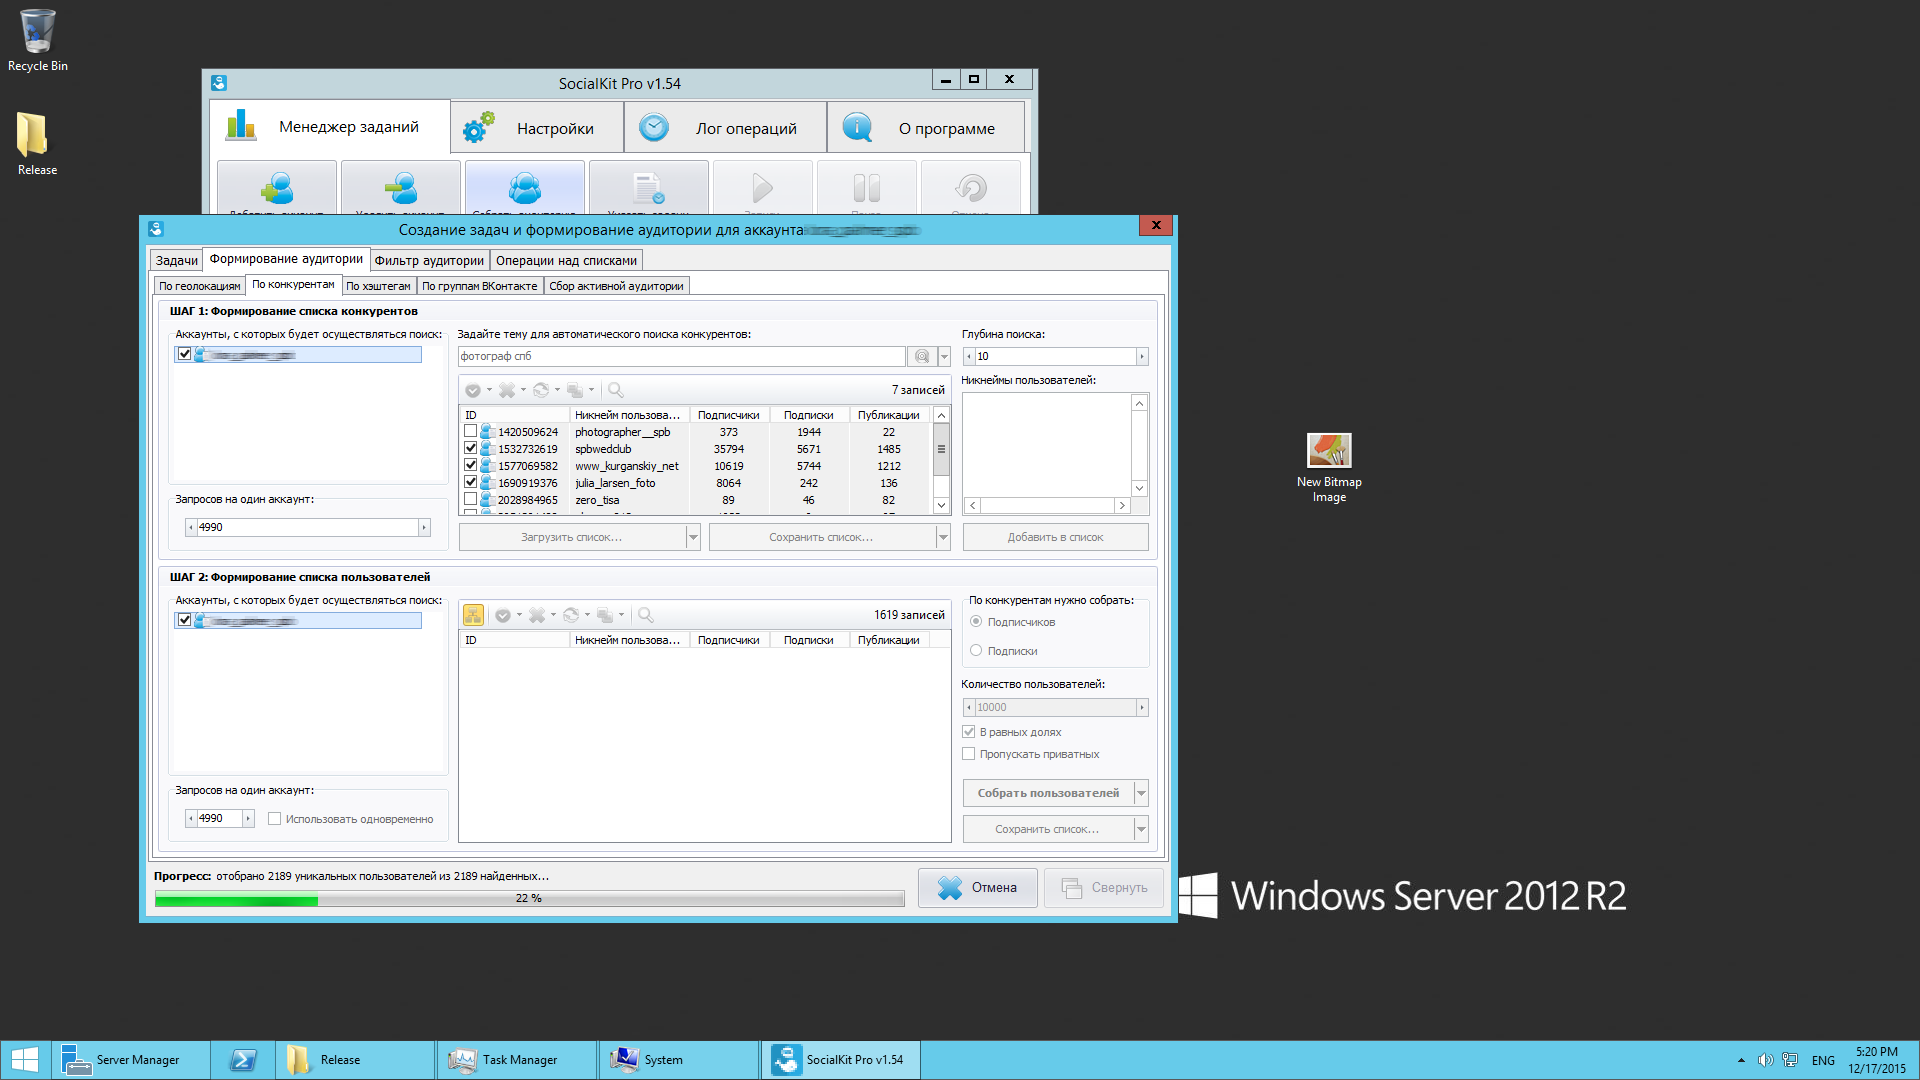This screenshot has height=1080, width=1920.
Task: Click the delete X icon in step 2 toolbar
Action: pos(537,615)
